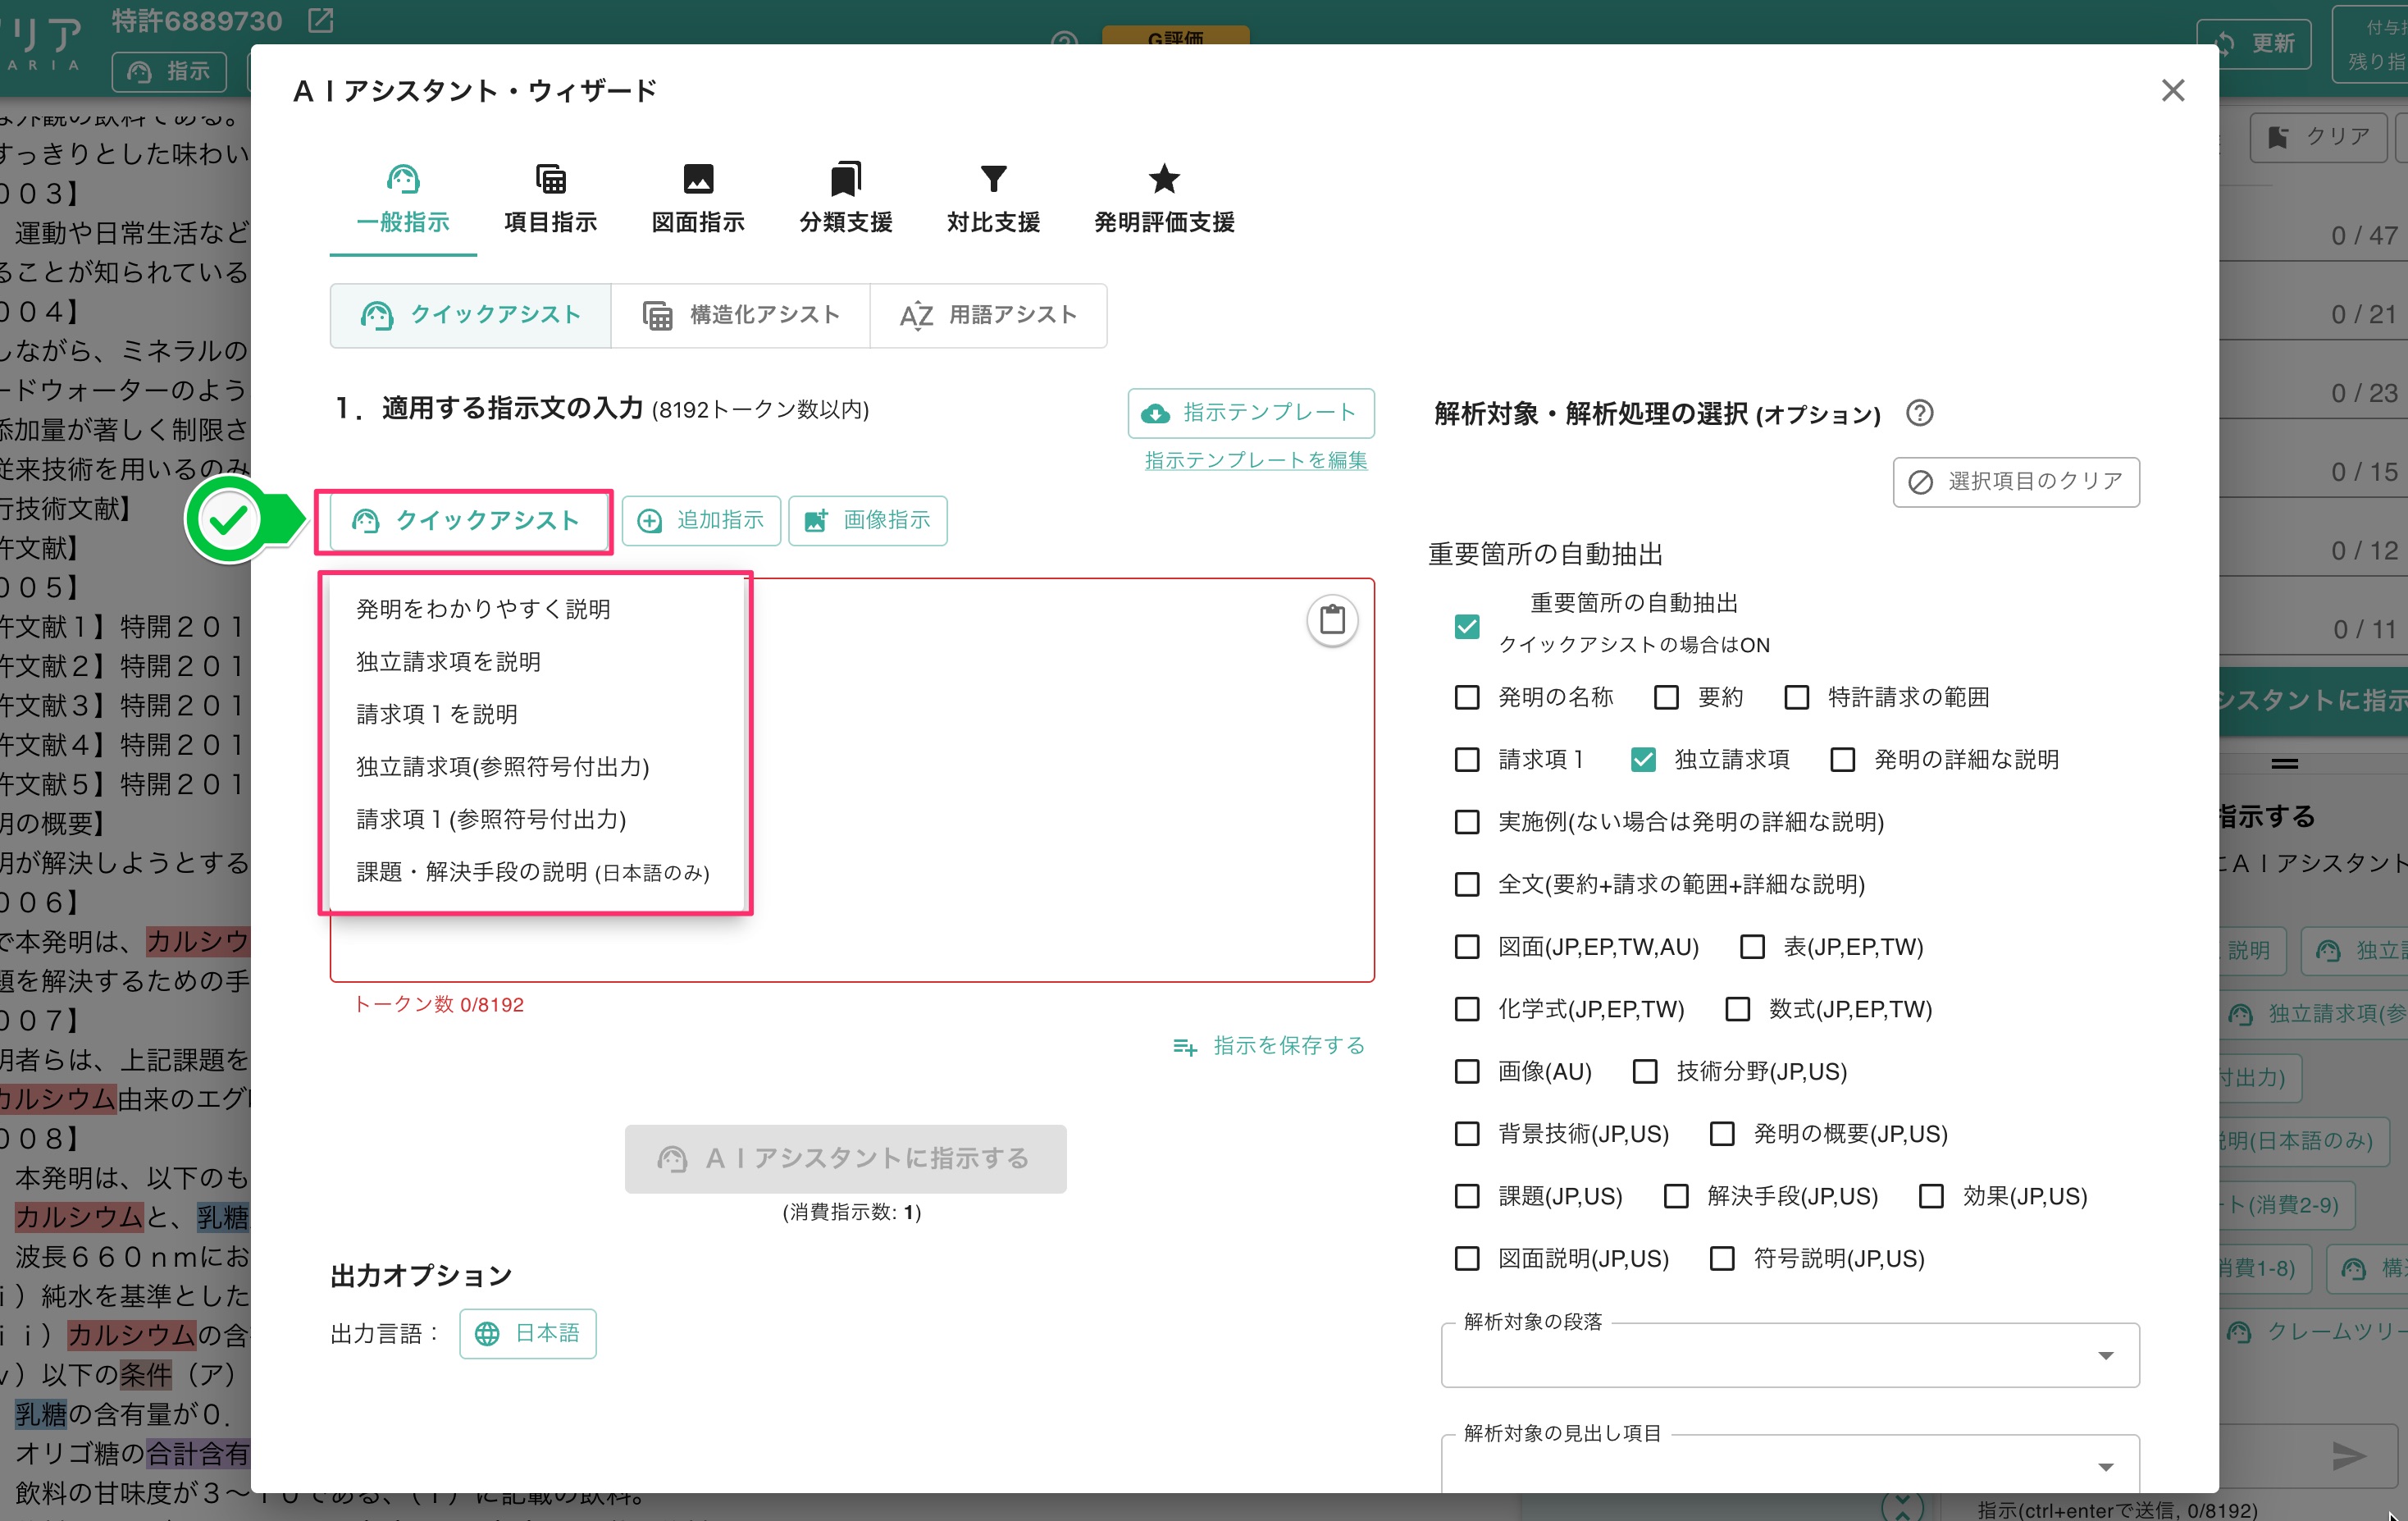This screenshot has width=2408, height=1521.
Task: Select 用語アシスト sub-tab
Action: (988, 315)
